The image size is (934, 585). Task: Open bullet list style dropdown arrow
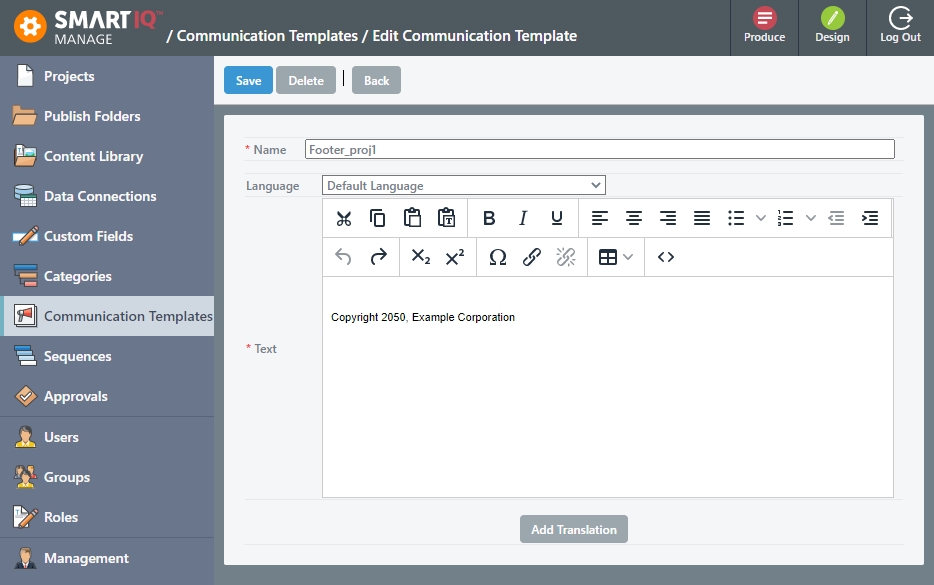click(x=761, y=219)
